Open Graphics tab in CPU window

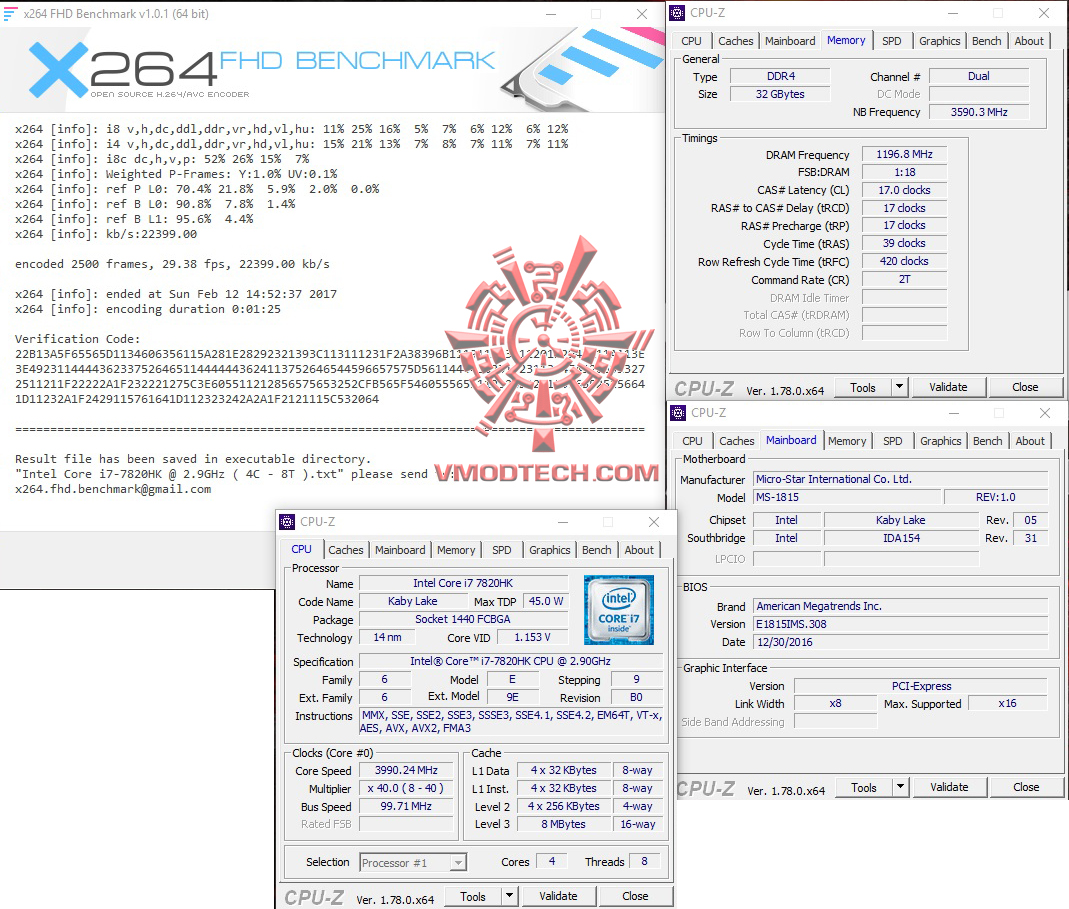(549, 550)
